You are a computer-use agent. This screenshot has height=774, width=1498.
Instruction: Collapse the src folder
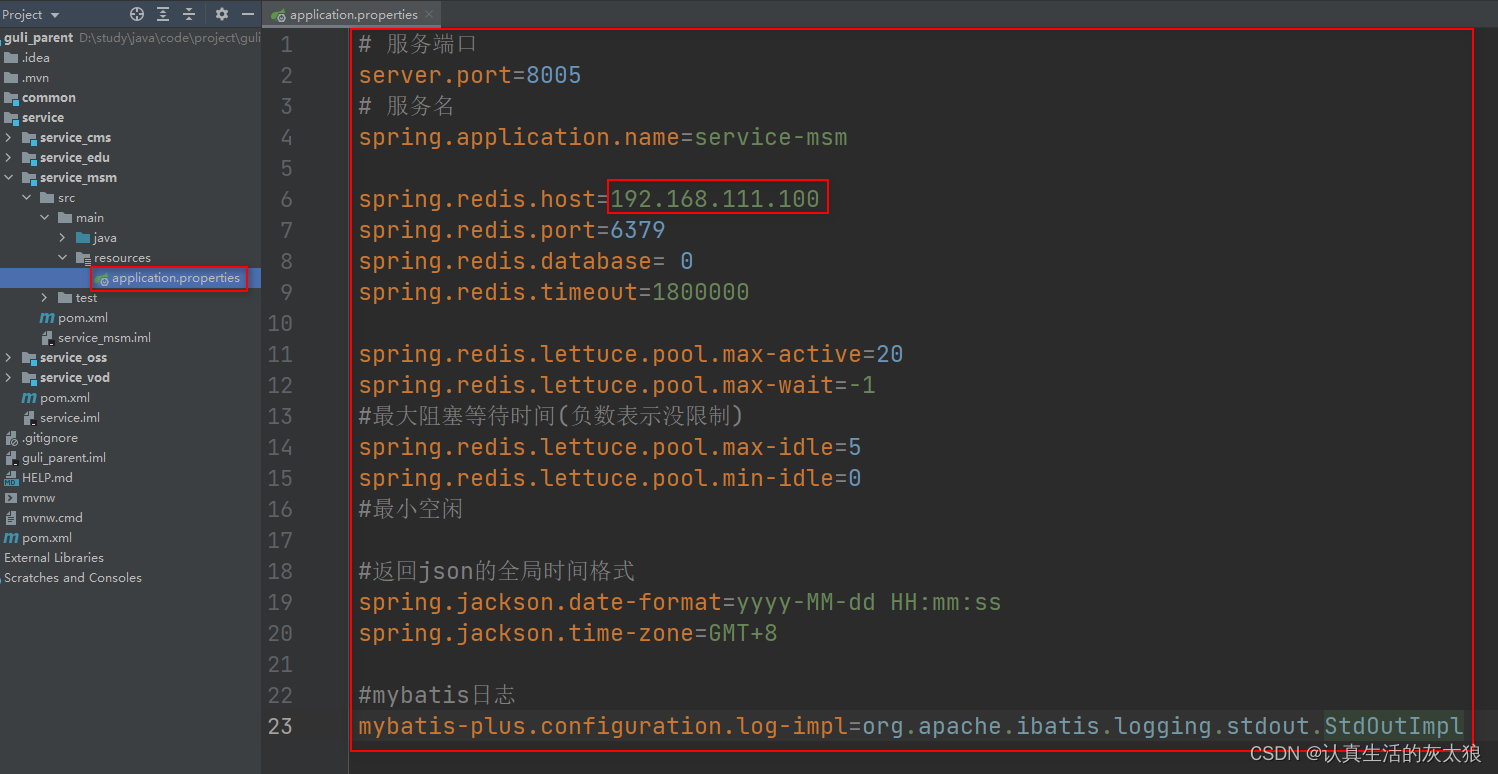point(27,197)
